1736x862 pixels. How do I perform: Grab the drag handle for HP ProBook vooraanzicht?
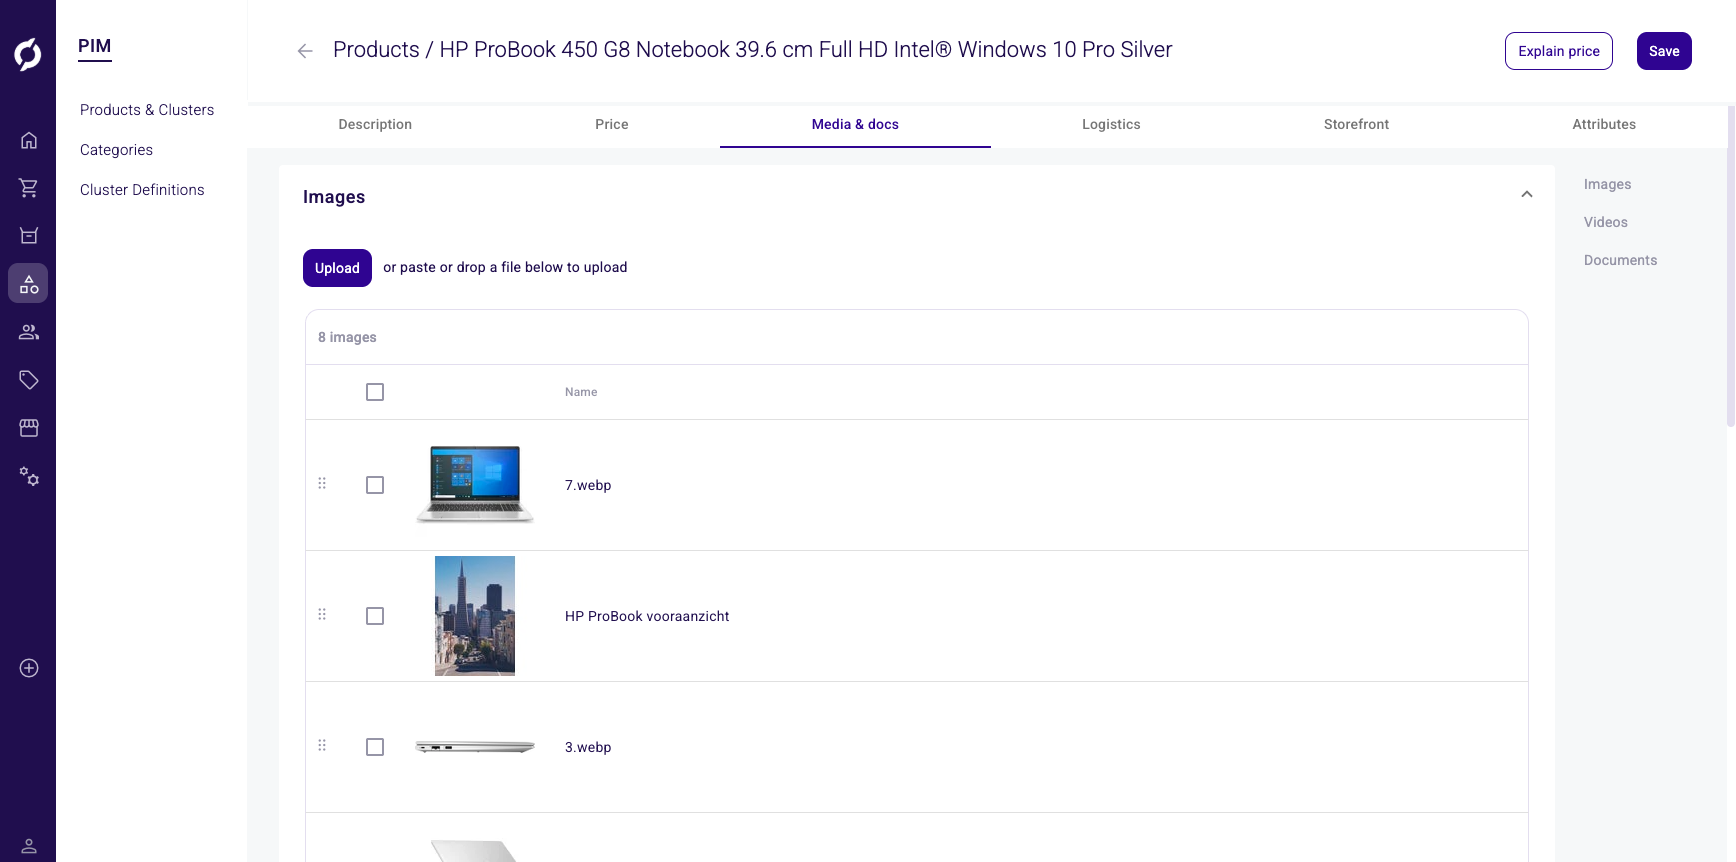(322, 615)
